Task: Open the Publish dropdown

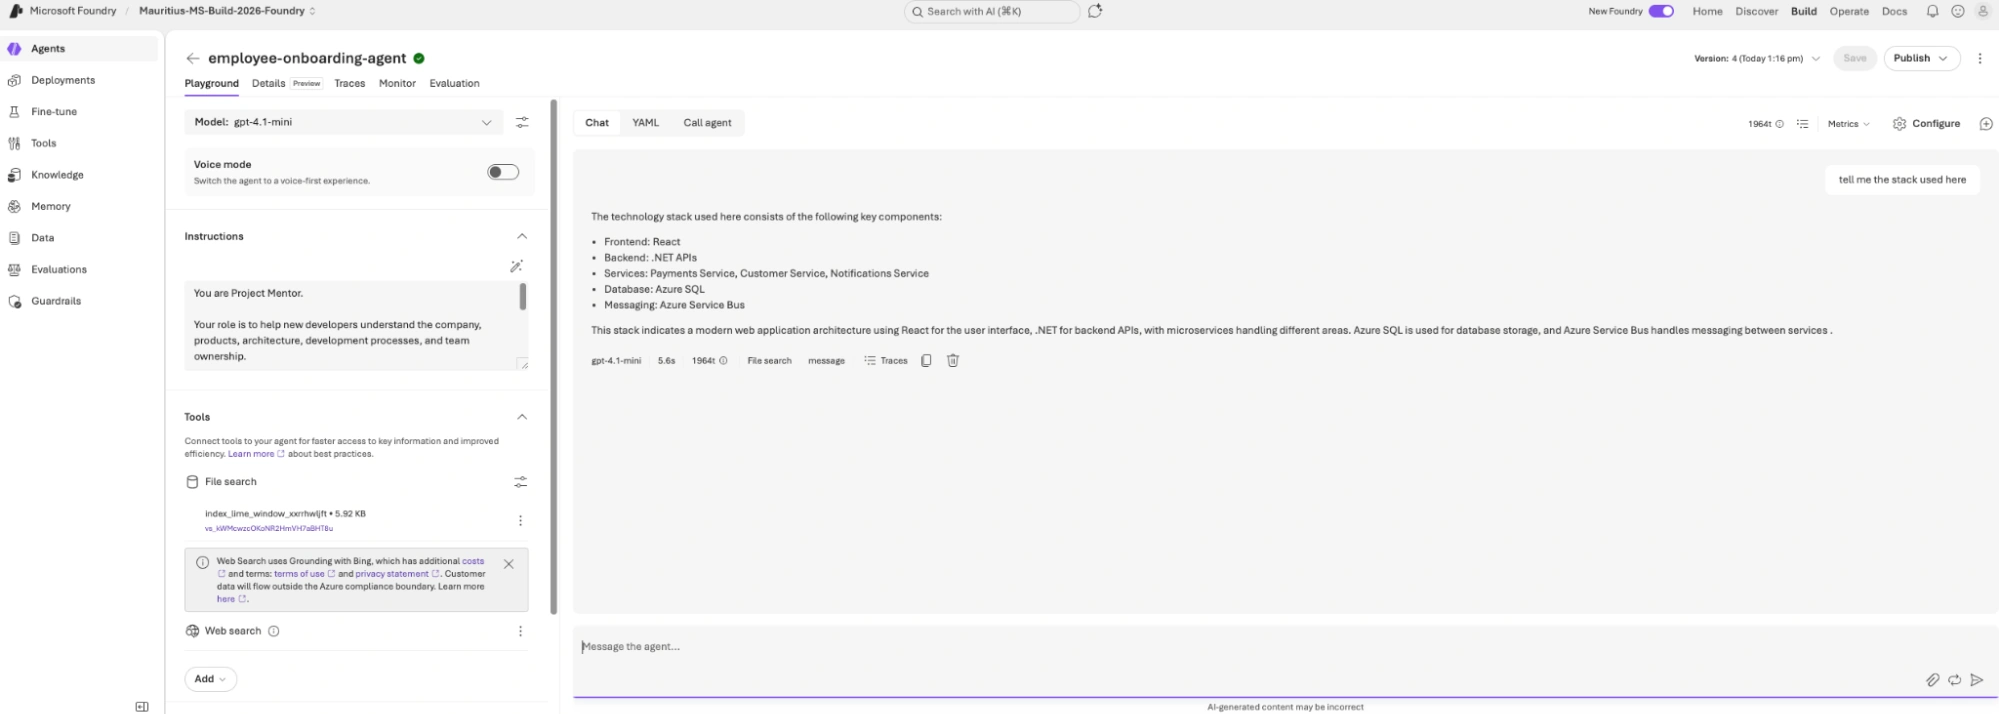Action: (1921, 58)
